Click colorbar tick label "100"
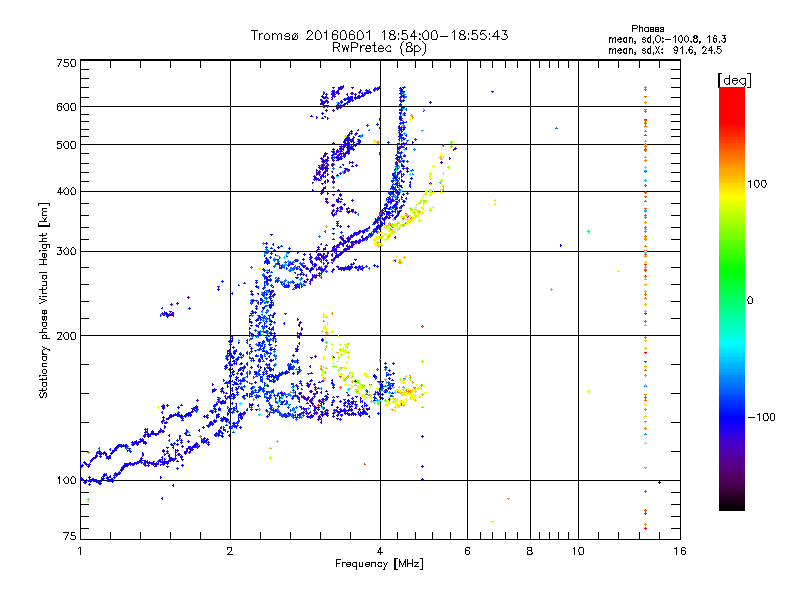Viewport: 800px width, 600px height. click(x=757, y=184)
